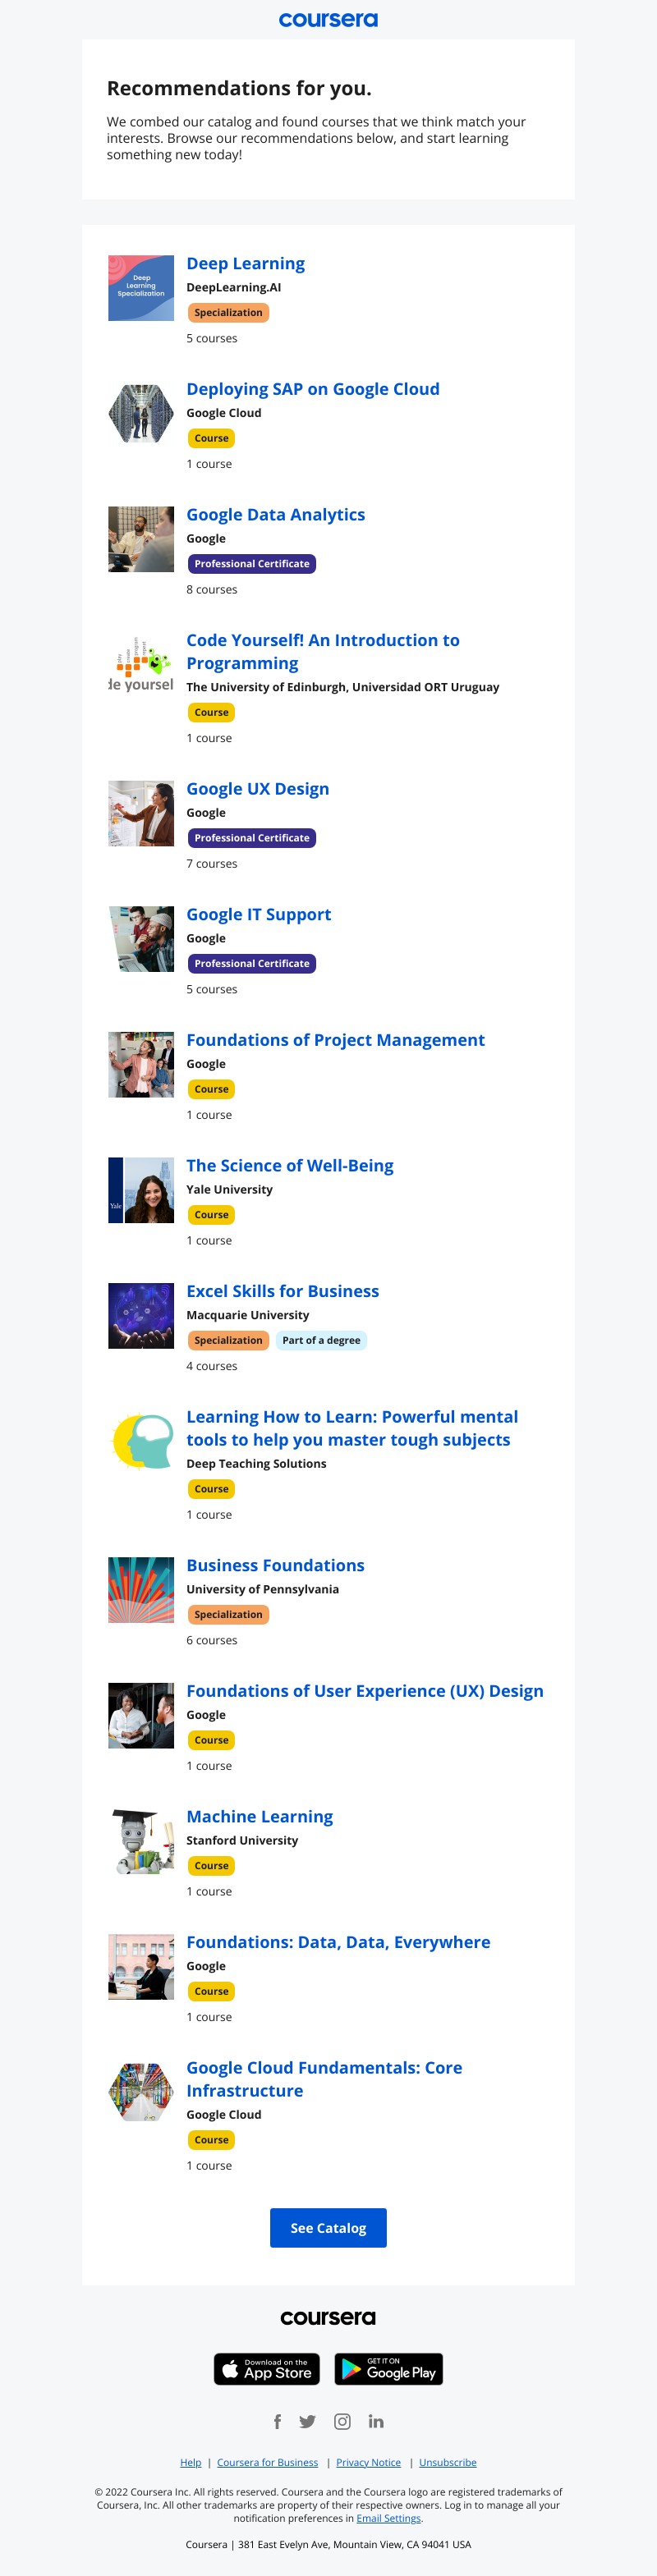The image size is (657, 2576).
Task: Click the Help link in footer
Action: point(191,2462)
